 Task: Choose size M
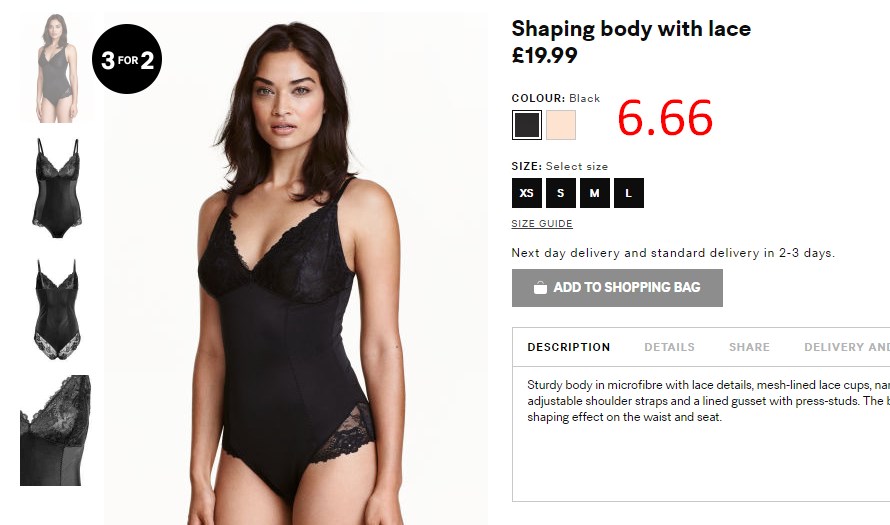[x=595, y=193]
